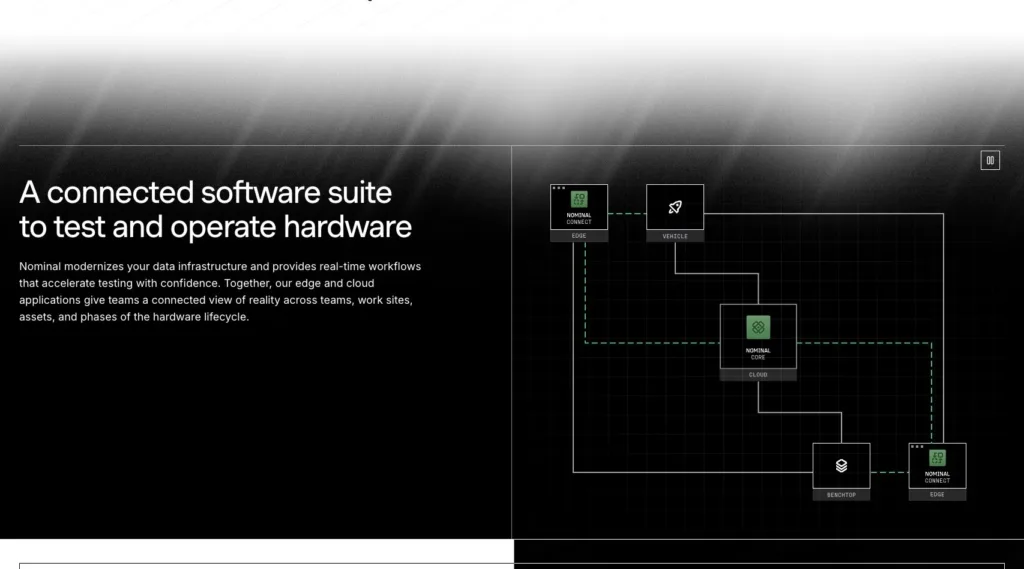This screenshot has height=569, width=1024.
Task: Click the top-left Nominal Connect green icon
Action: (579, 199)
